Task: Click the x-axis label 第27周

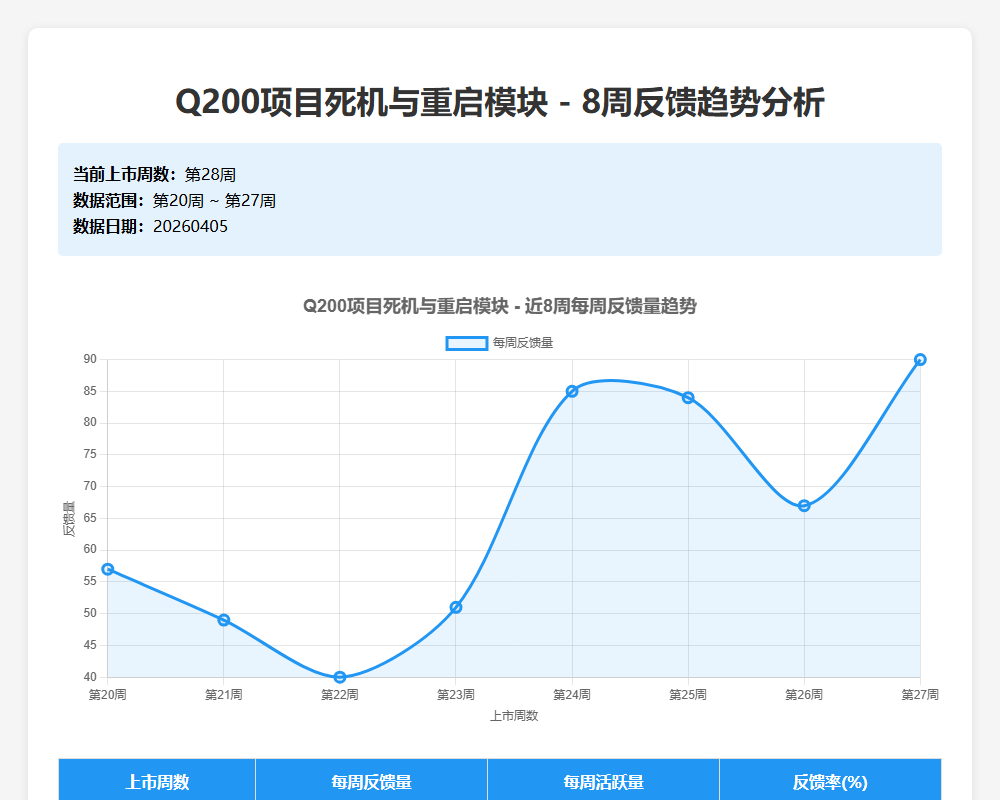Action: pyautogui.click(x=920, y=695)
